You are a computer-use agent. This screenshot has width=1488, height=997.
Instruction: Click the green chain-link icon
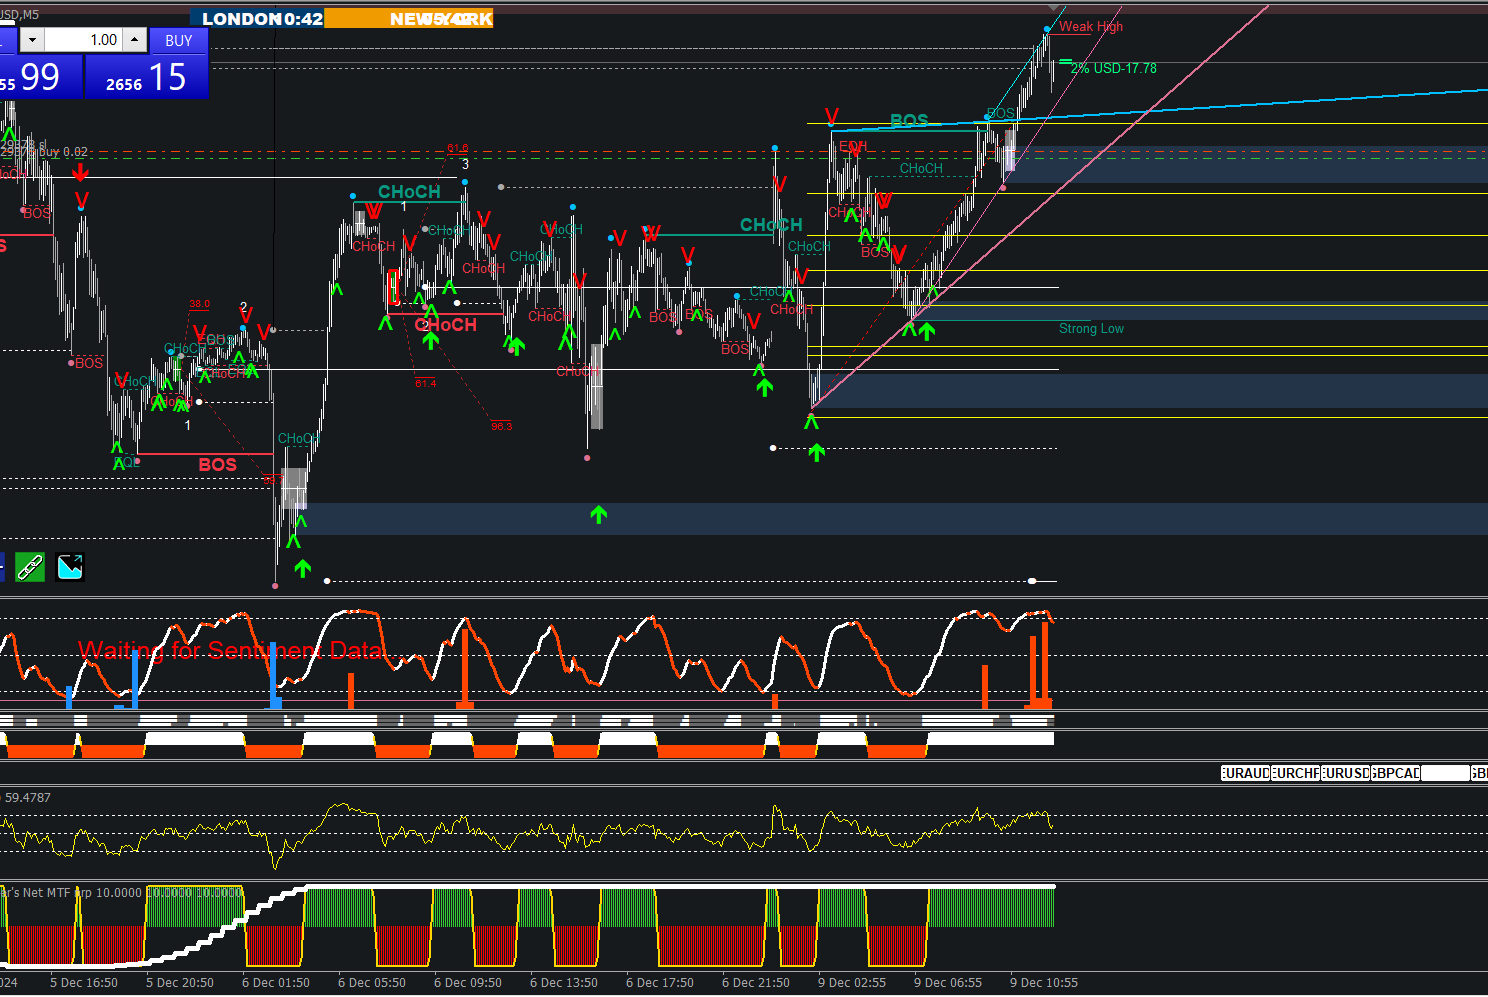click(x=30, y=567)
